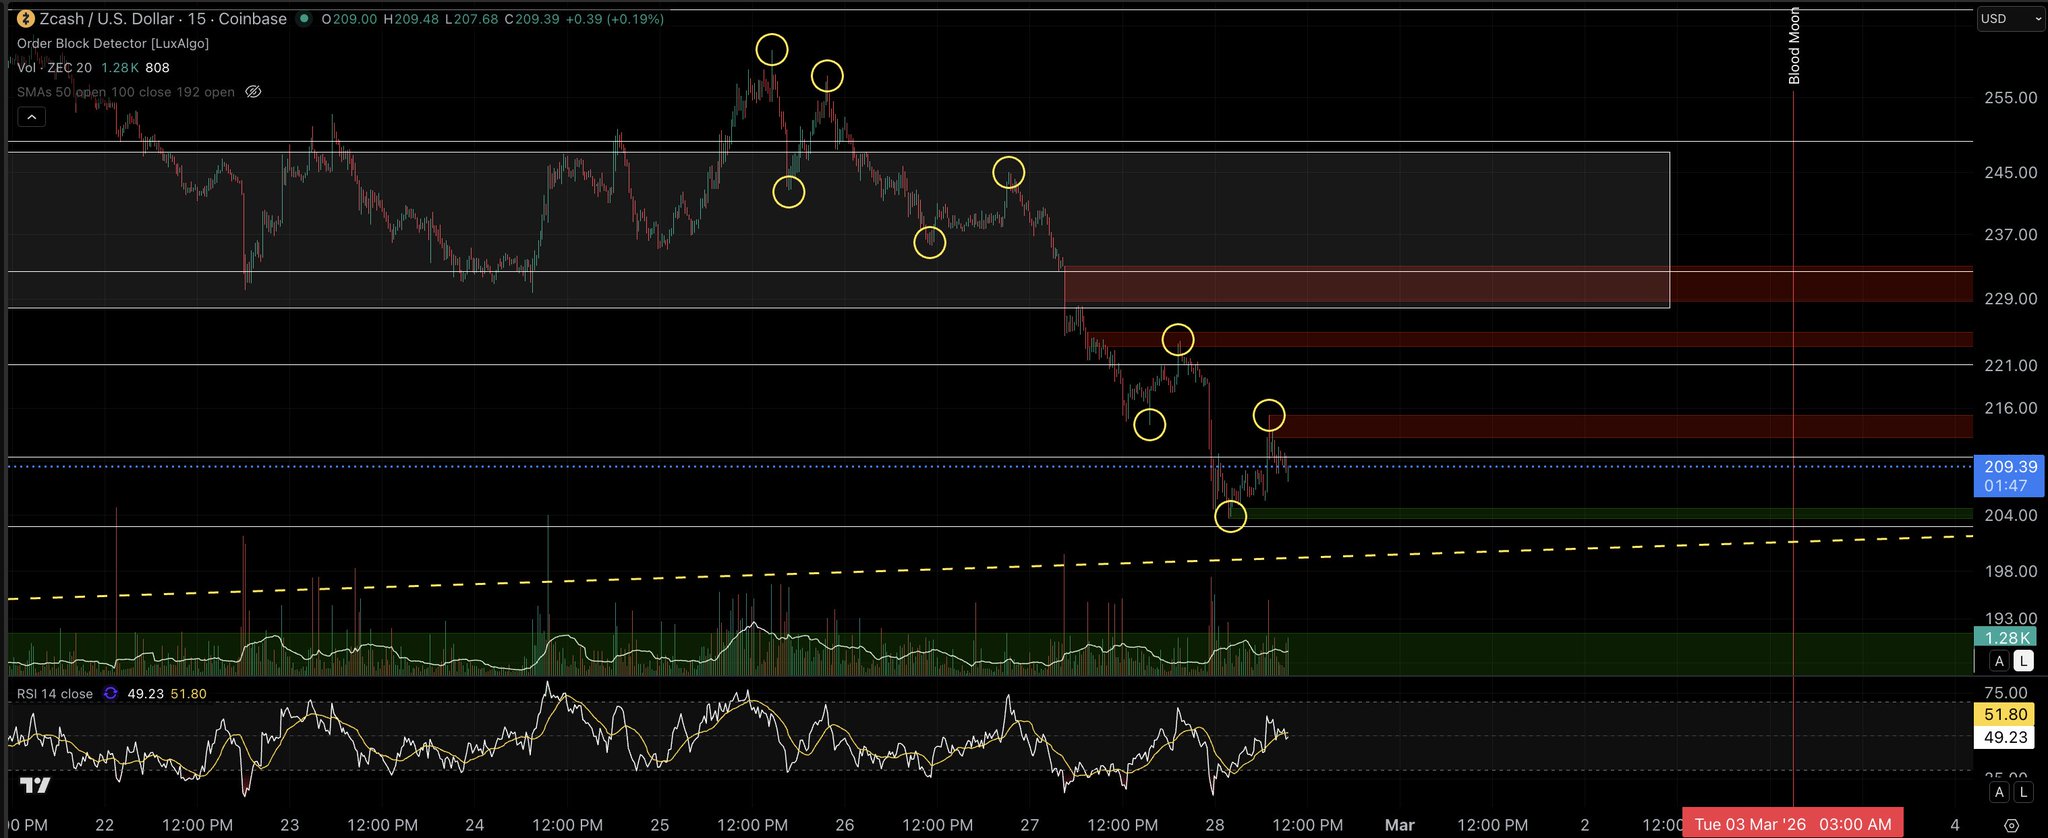
Task: Click the Zcash coin symbol logo
Action: pos(26,19)
